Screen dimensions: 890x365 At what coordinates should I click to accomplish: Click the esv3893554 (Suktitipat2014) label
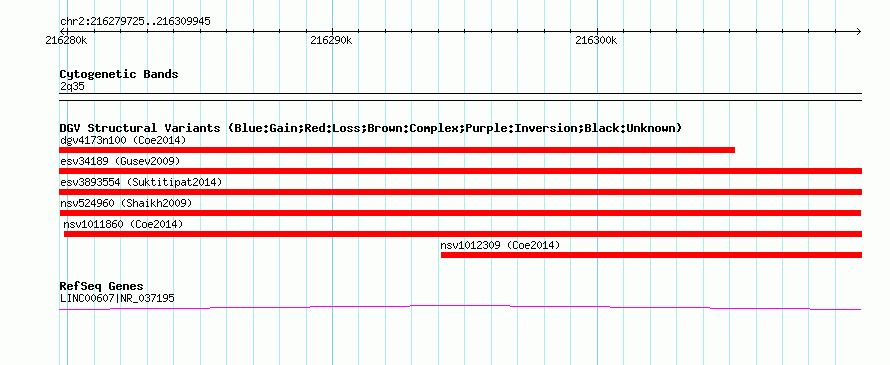point(141,182)
